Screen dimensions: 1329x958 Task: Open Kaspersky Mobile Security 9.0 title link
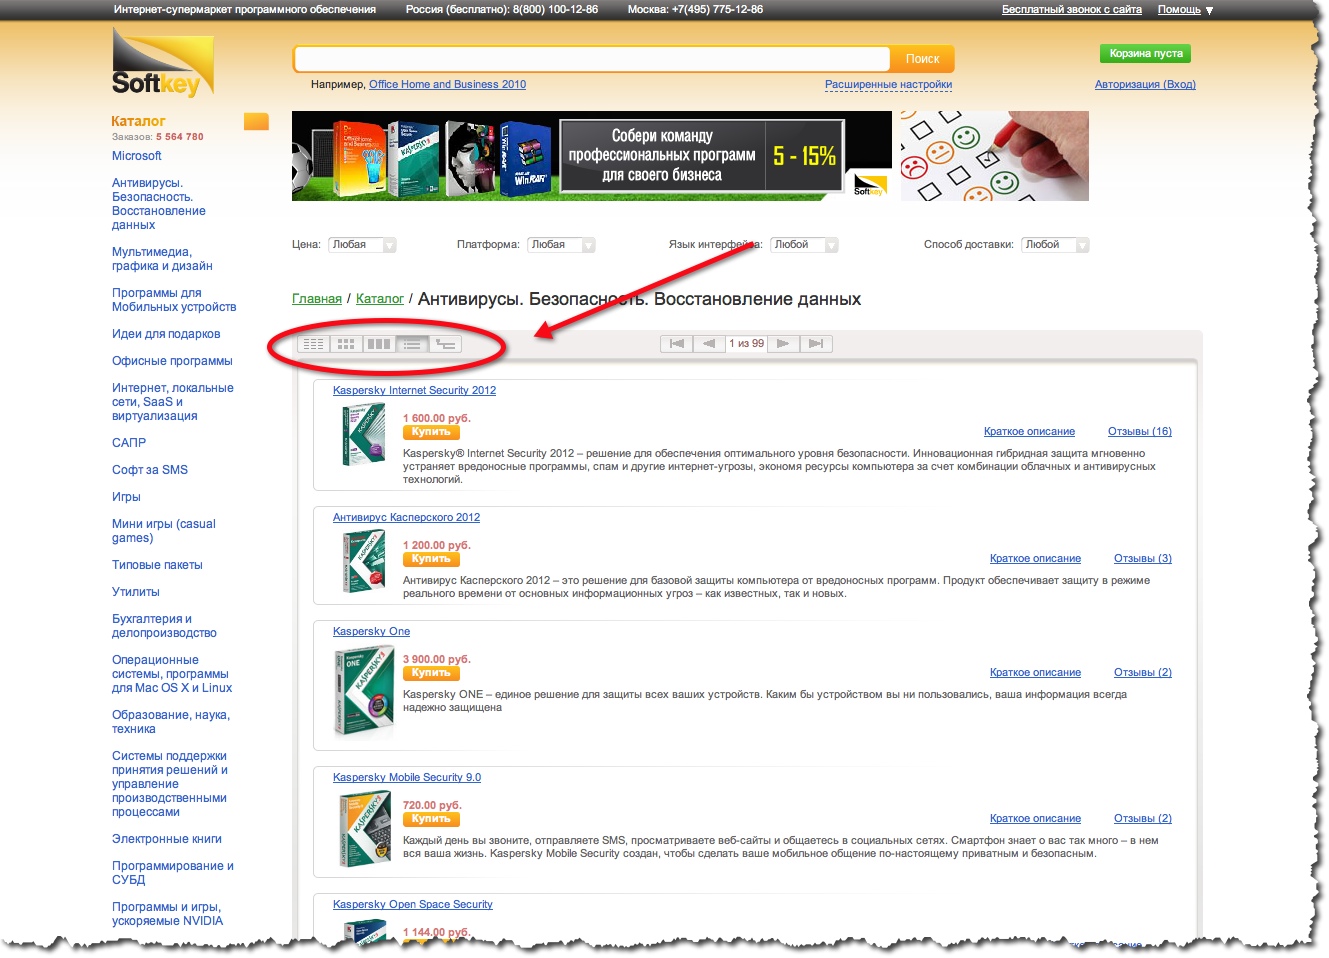(x=407, y=777)
